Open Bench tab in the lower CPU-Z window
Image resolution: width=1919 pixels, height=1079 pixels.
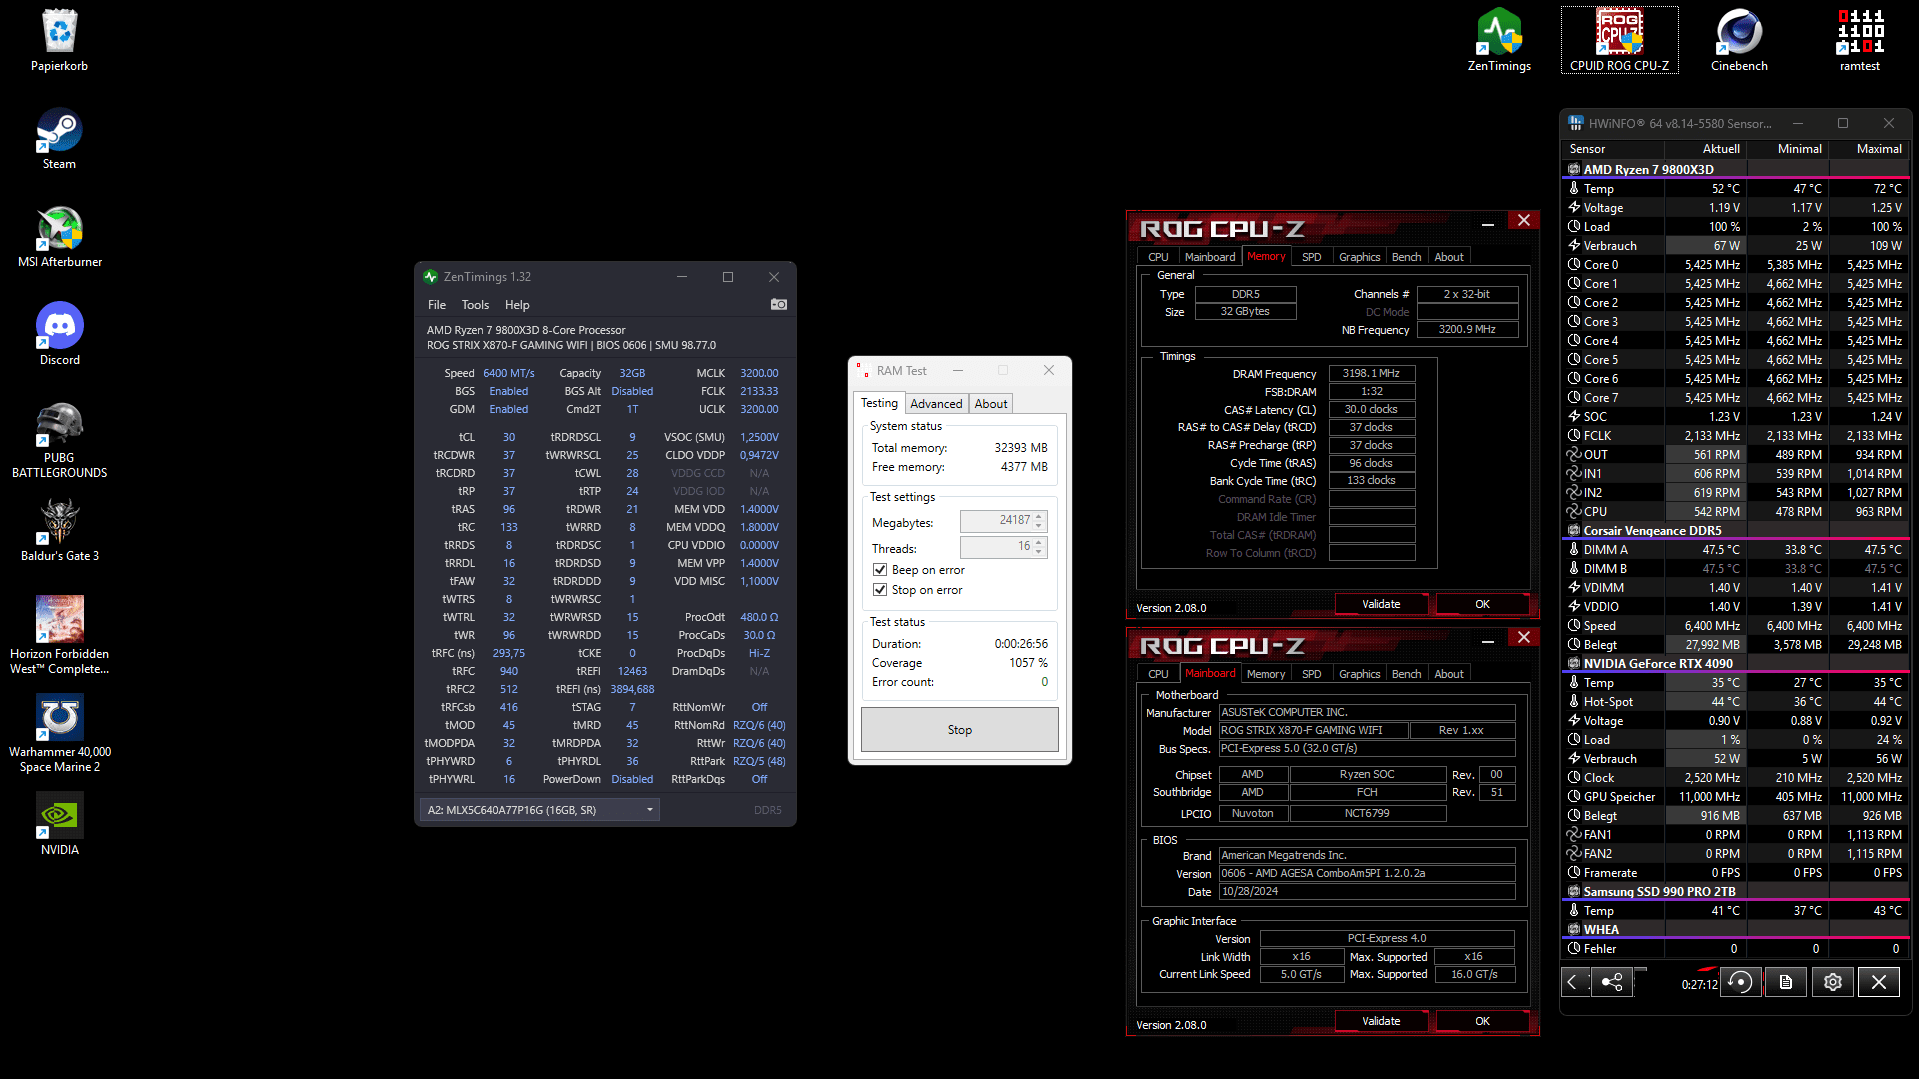(x=1406, y=674)
